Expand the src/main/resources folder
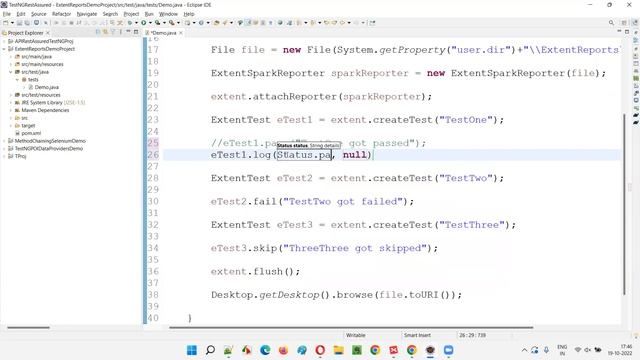The image size is (640, 360). (x=11, y=64)
